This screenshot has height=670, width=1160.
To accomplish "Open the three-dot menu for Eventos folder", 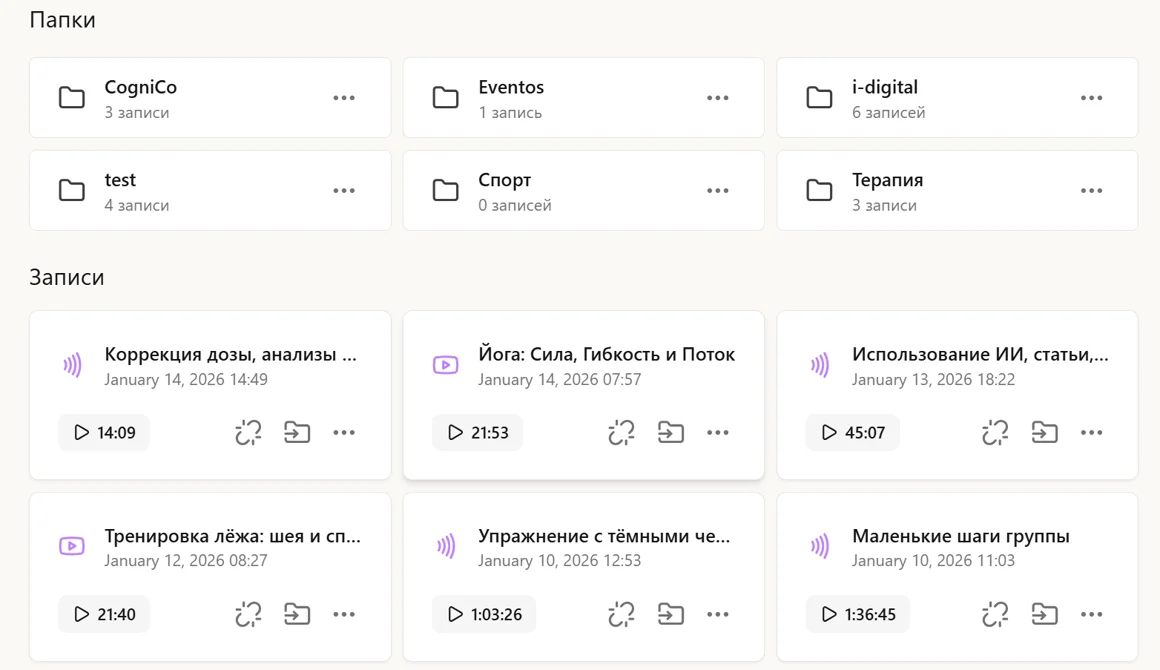I will coord(717,98).
